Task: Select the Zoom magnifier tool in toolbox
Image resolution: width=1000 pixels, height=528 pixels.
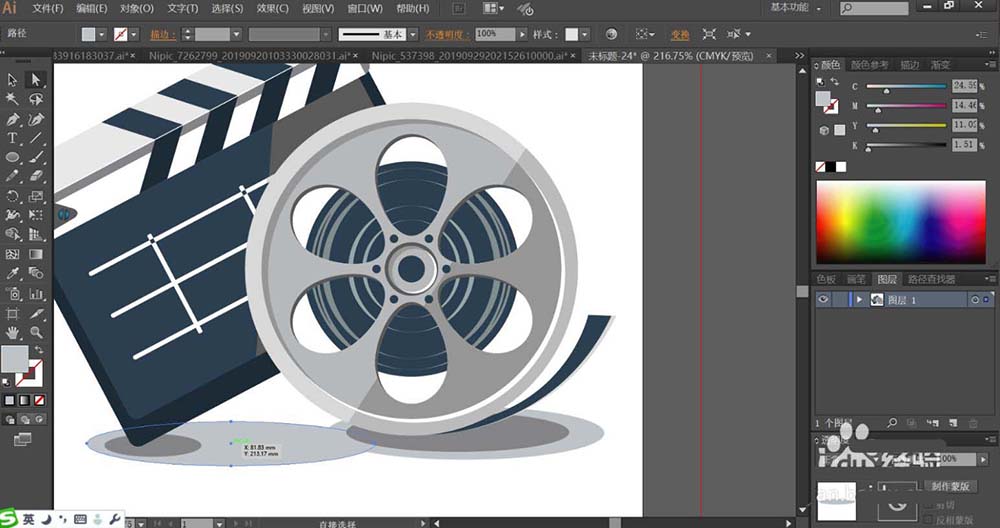Action: [36, 332]
